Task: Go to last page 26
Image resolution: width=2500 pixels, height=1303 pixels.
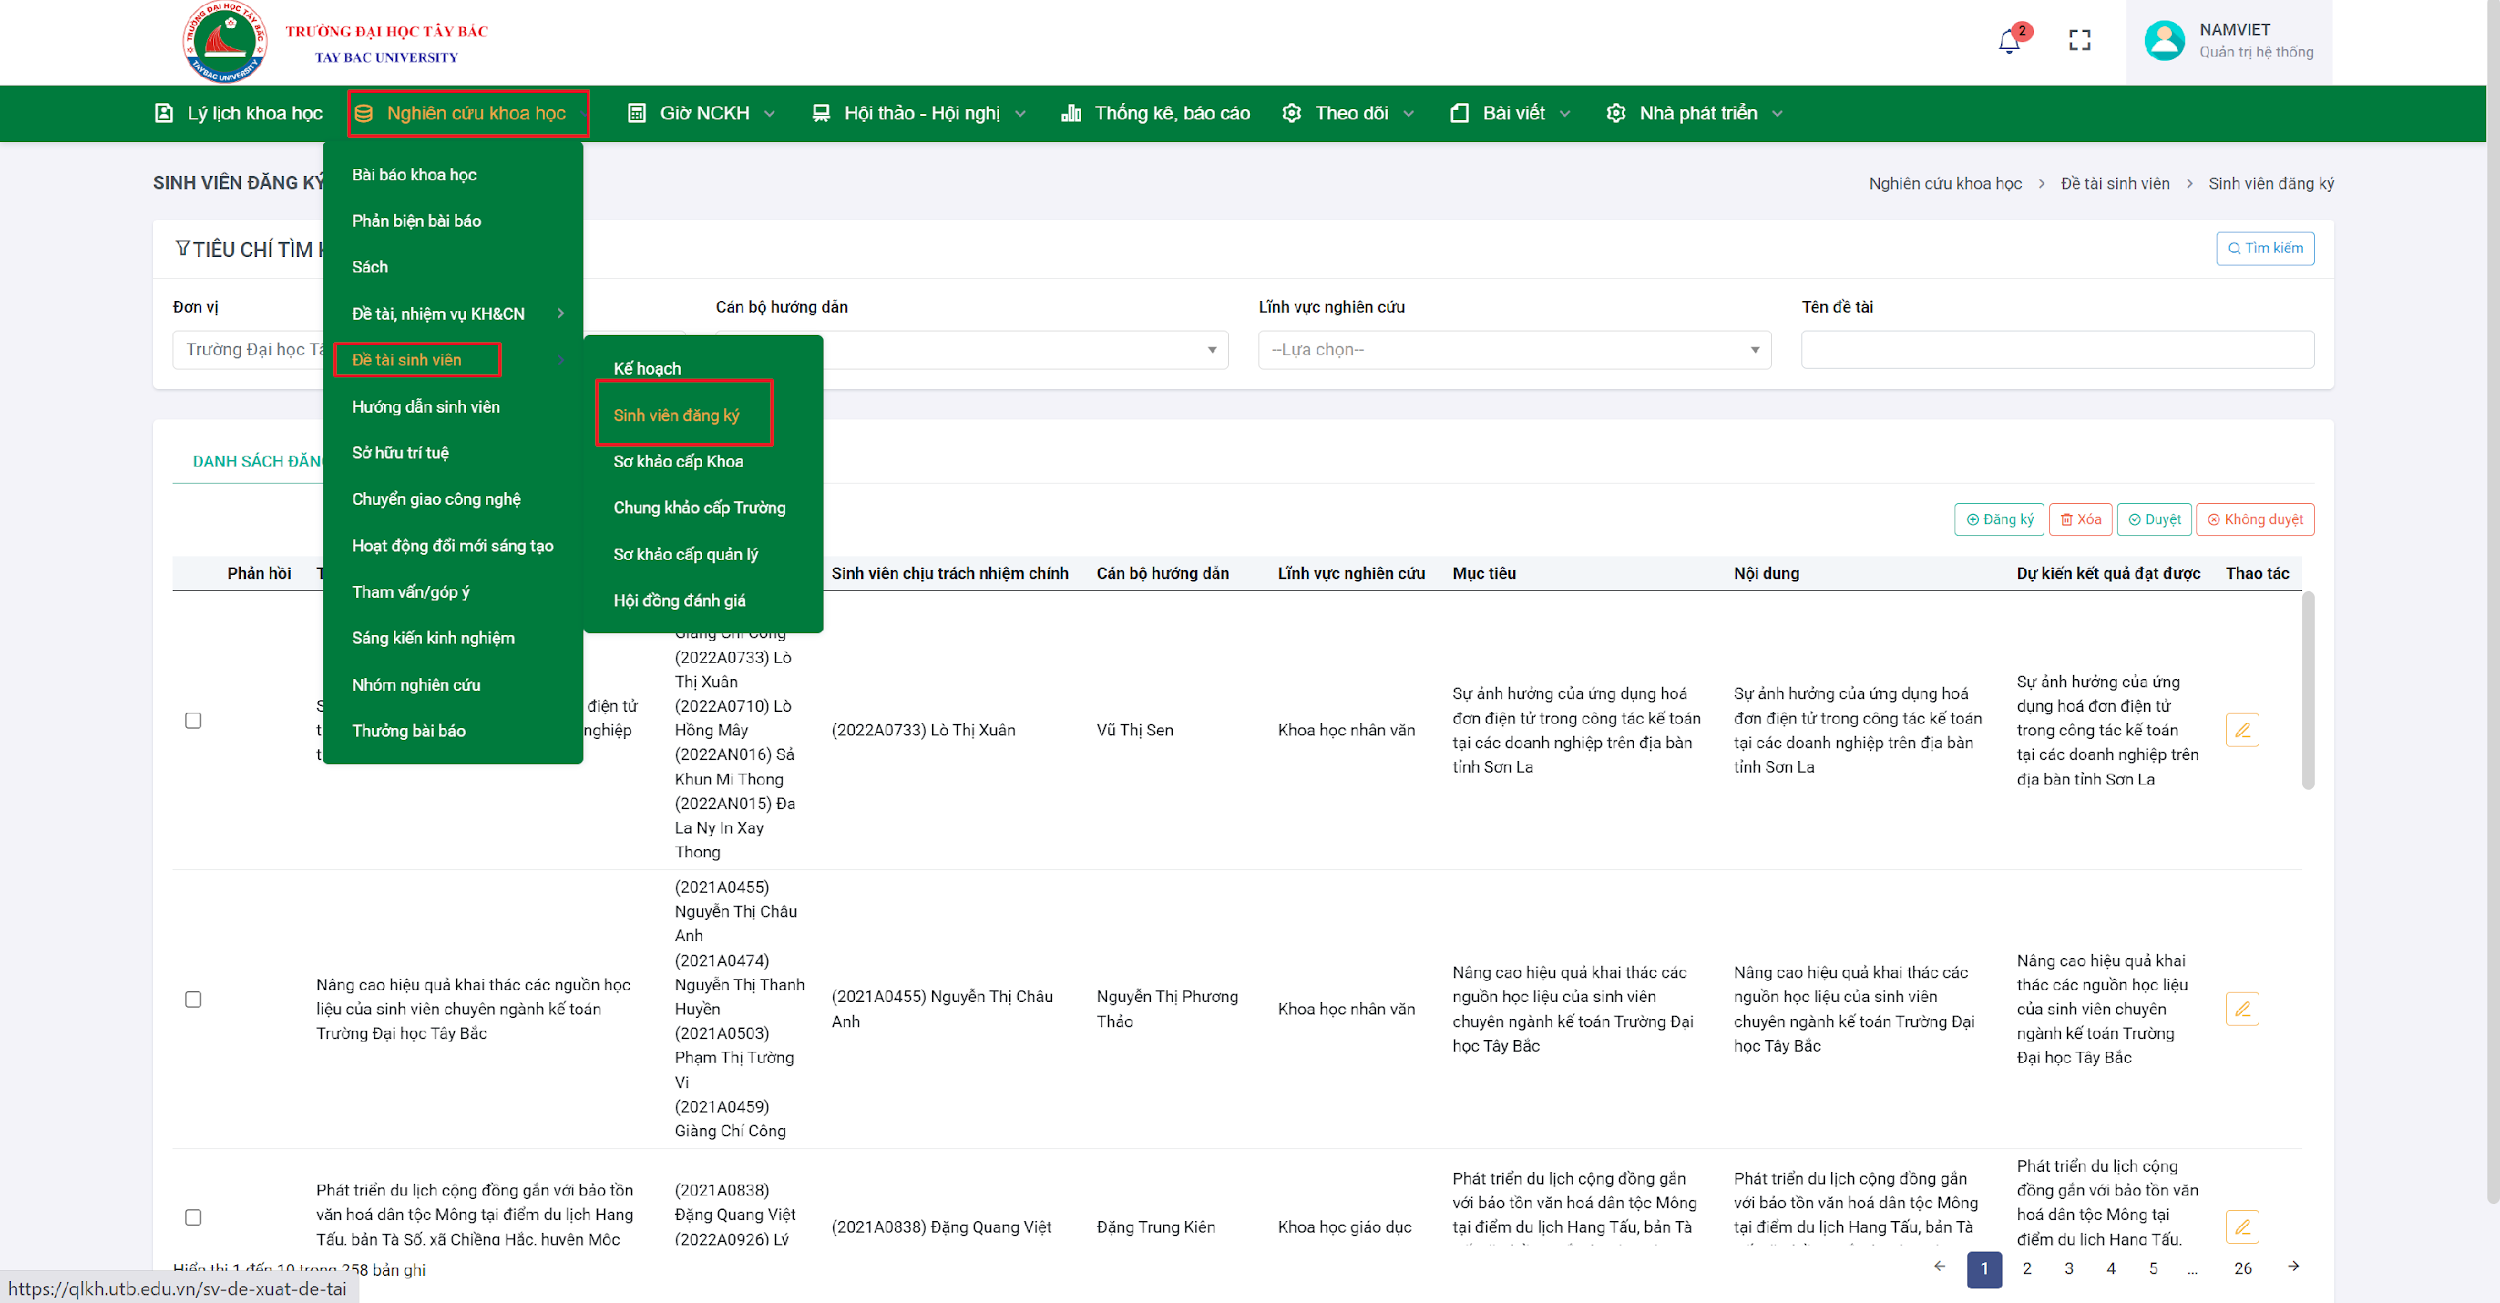Action: pyautogui.click(x=2243, y=1268)
